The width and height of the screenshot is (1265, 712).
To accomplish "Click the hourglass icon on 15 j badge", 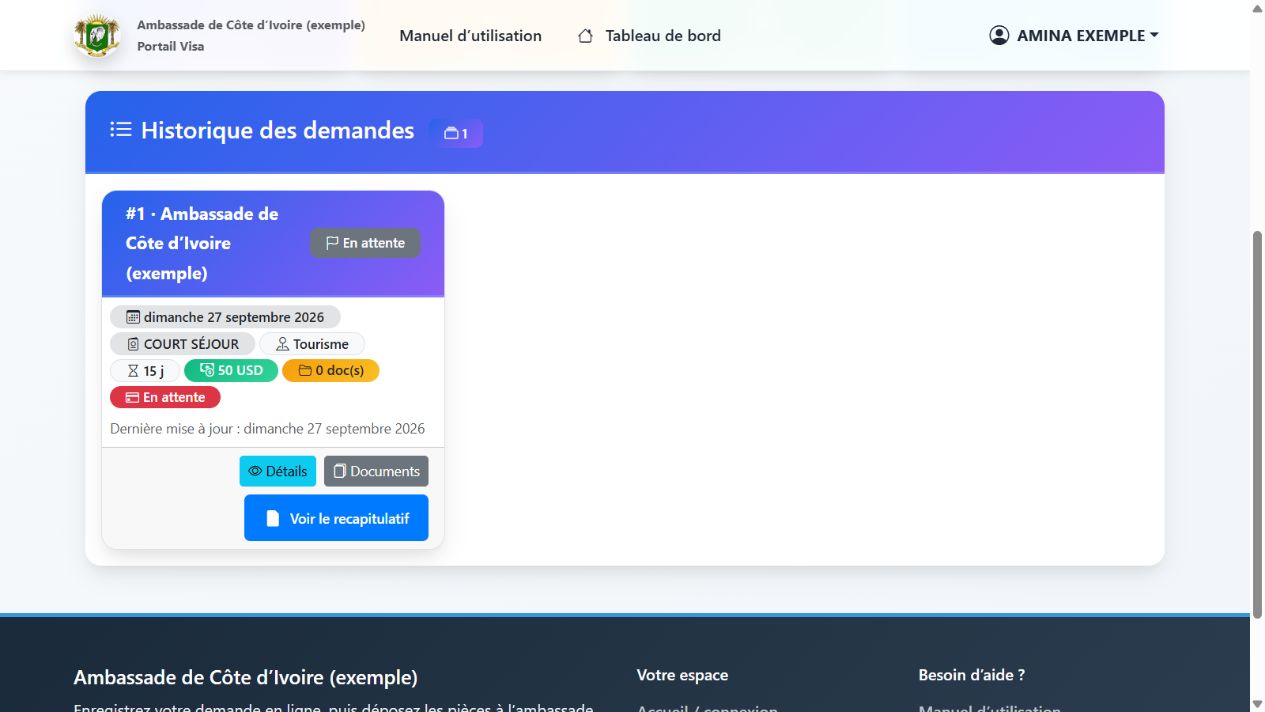I will point(133,371).
